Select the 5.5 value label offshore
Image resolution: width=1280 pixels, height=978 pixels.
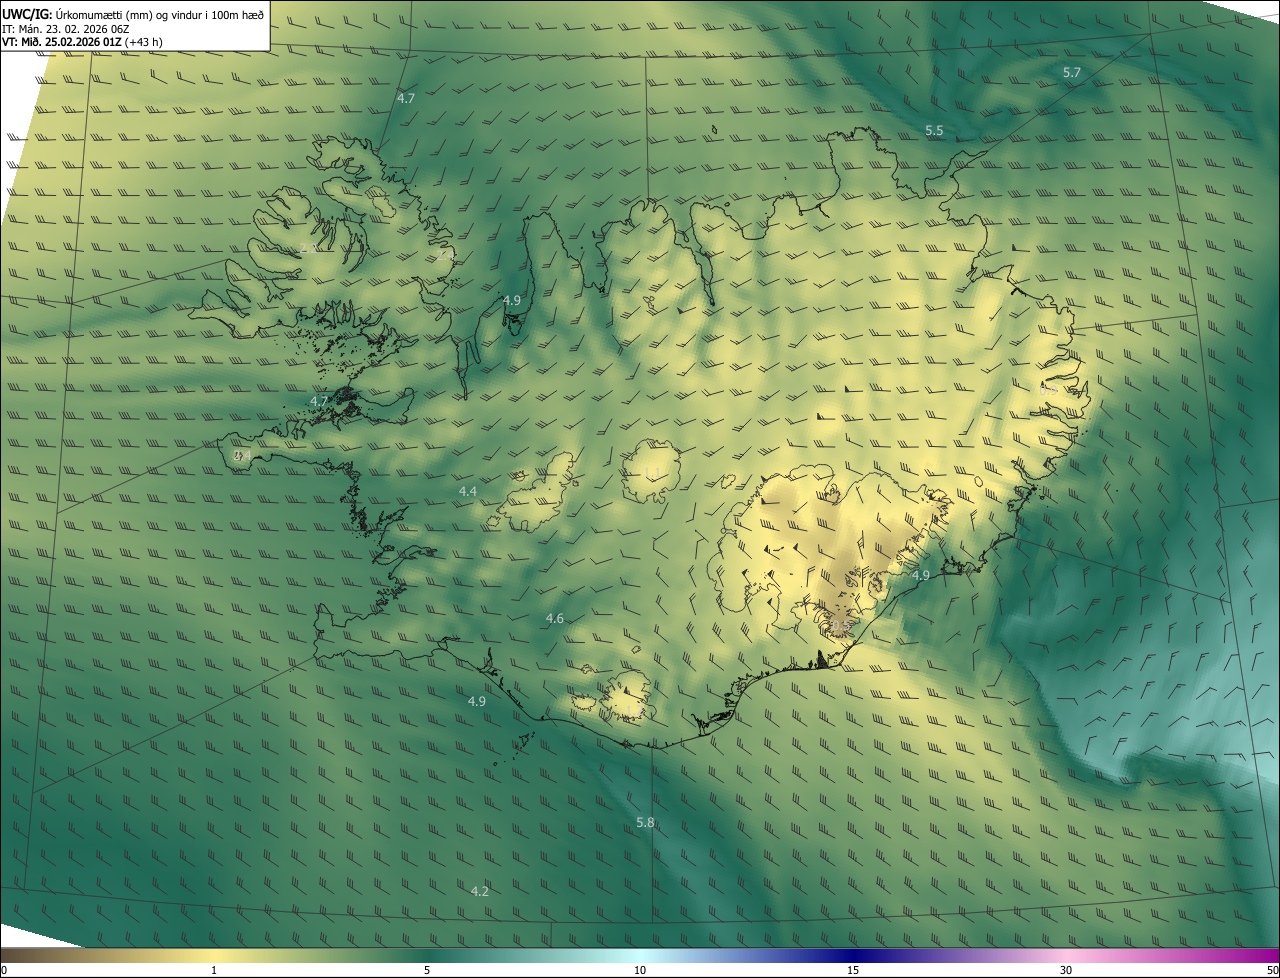(x=934, y=130)
